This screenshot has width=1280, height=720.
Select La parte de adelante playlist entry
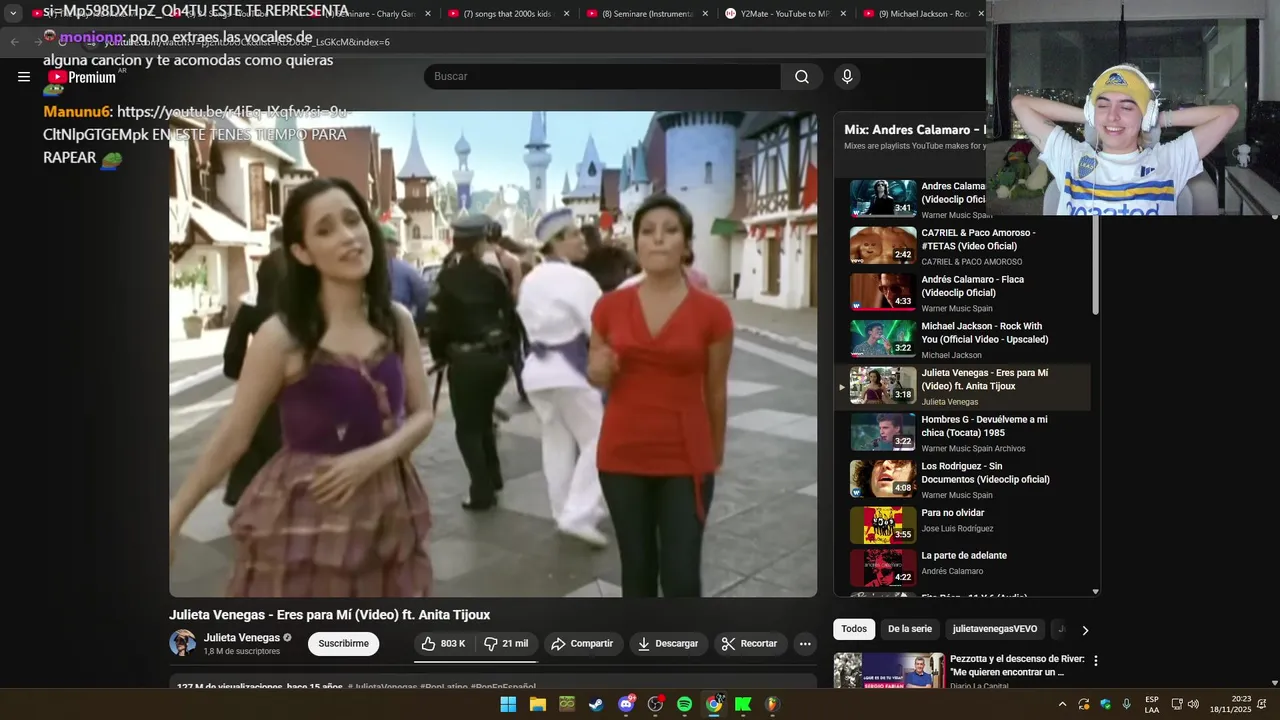click(962, 568)
